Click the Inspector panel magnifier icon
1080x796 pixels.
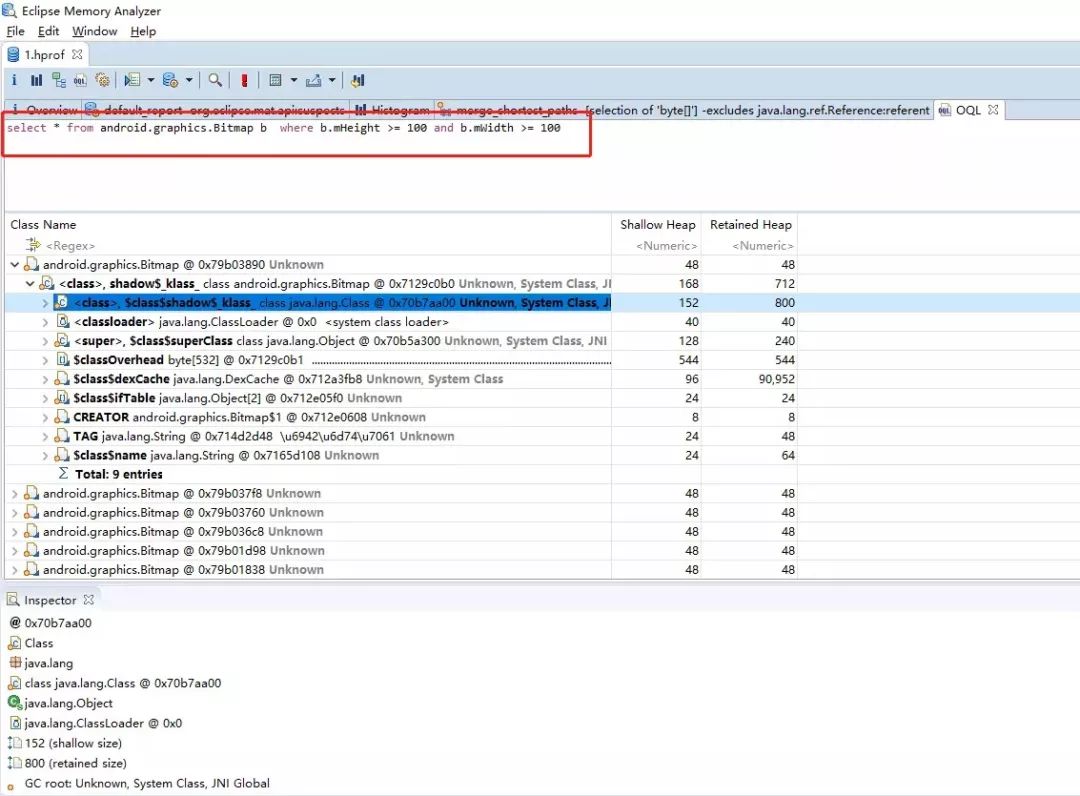click(x=13, y=600)
